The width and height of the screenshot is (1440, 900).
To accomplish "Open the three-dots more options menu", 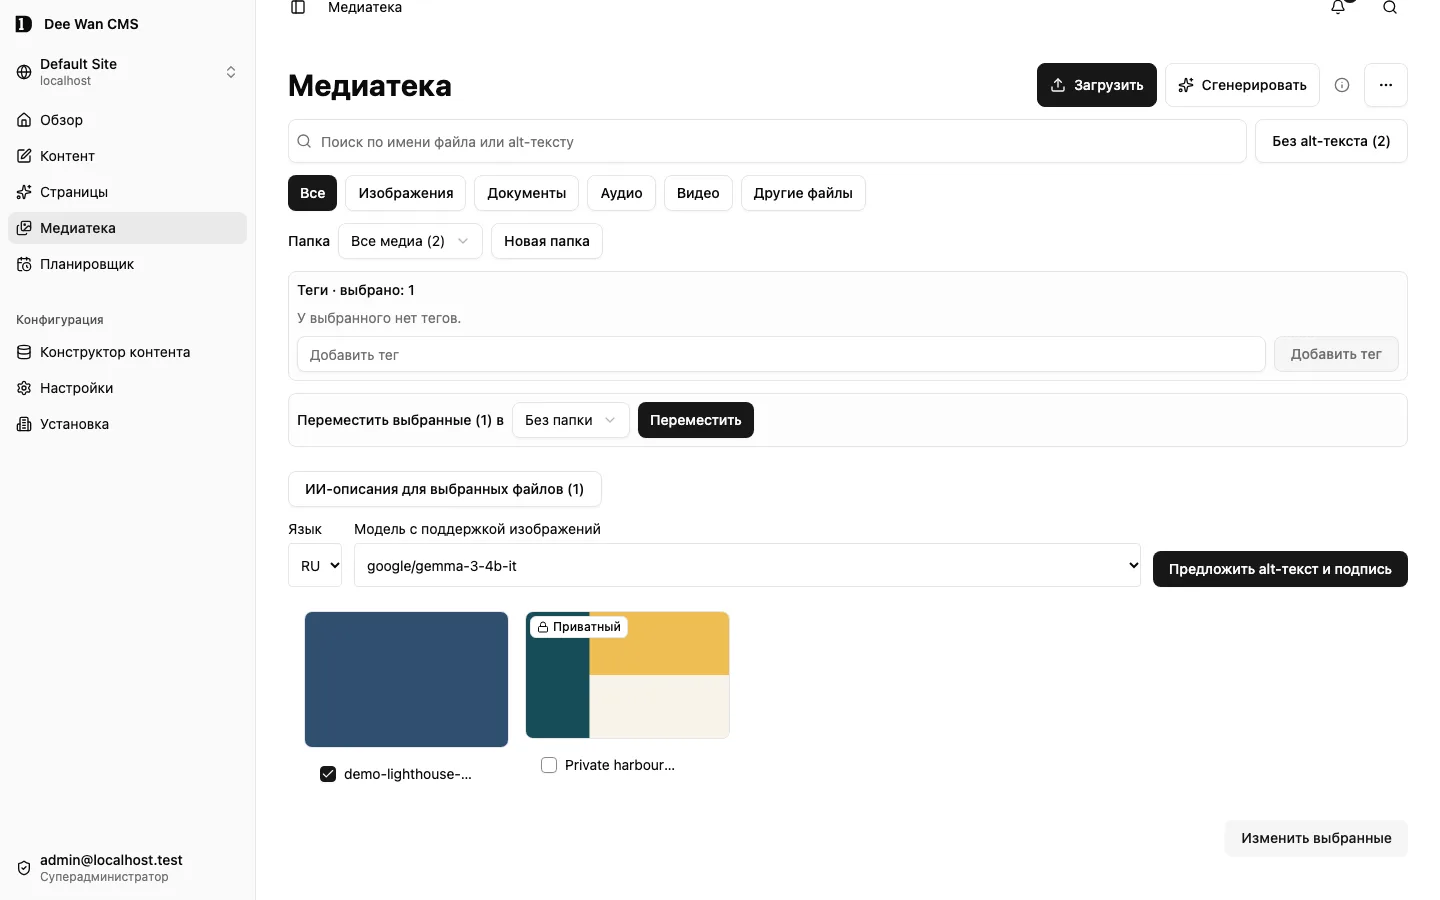I will [x=1386, y=85].
